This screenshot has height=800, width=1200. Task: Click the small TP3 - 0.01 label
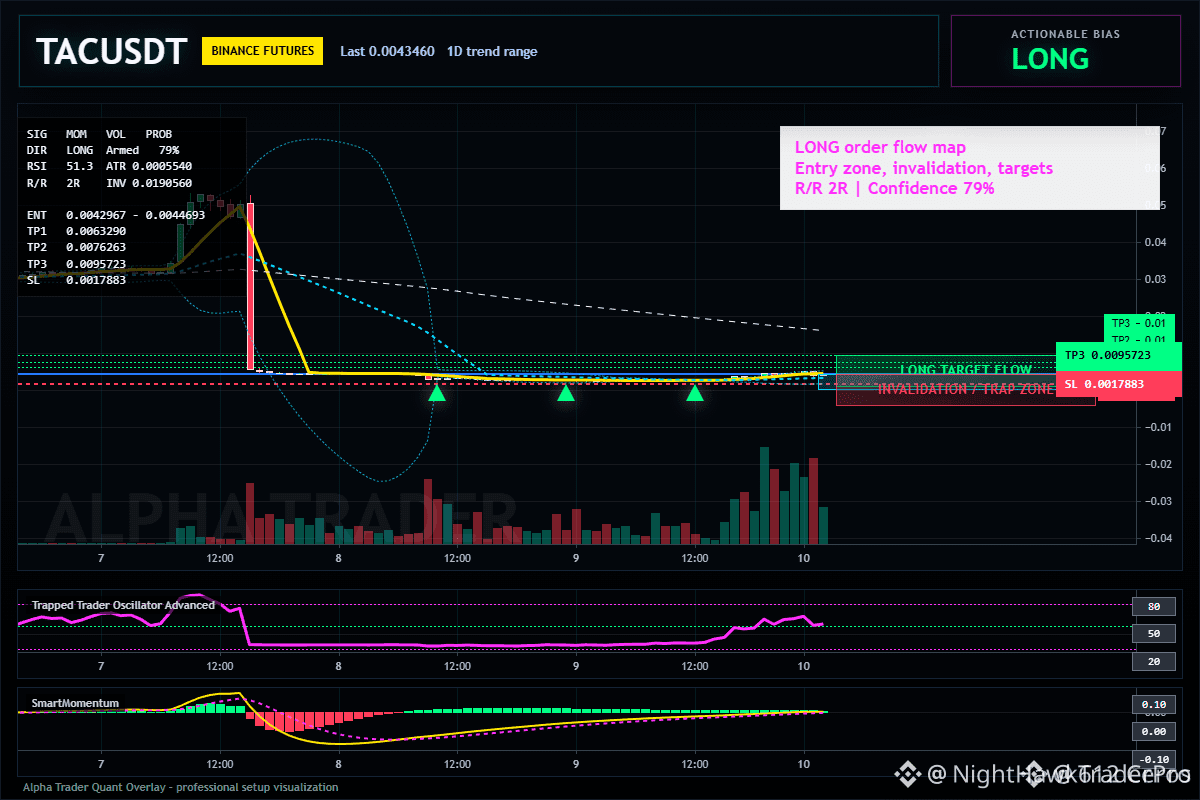tap(1139, 323)
